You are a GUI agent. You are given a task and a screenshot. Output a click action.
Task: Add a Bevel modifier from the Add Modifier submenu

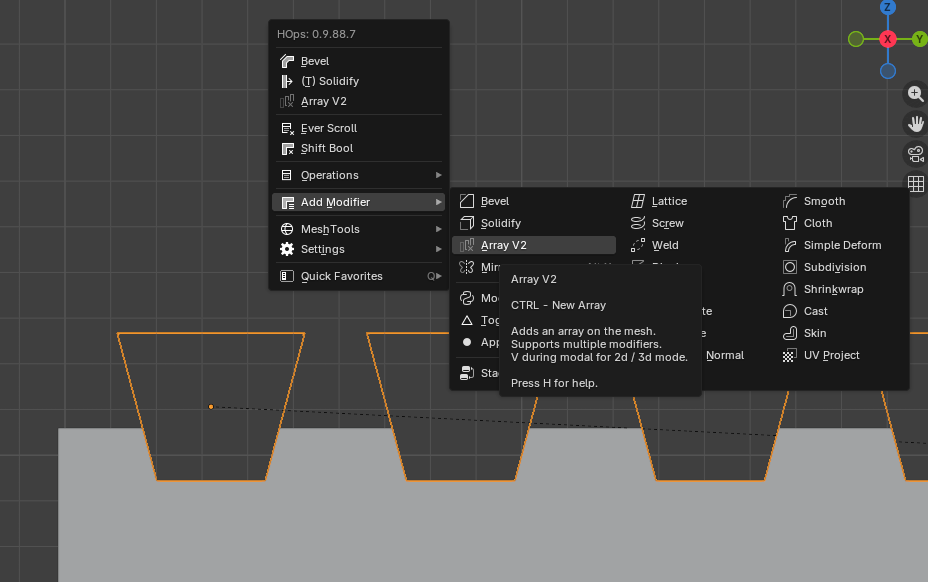click(x=534, y=201)
